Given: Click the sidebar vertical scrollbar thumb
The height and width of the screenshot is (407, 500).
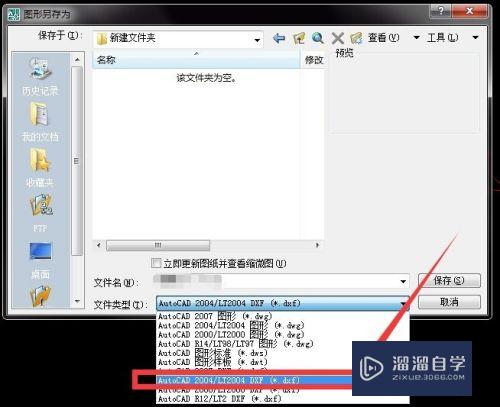Looking at the screenshot, I should pyautogui.click(x=77, y=161).
